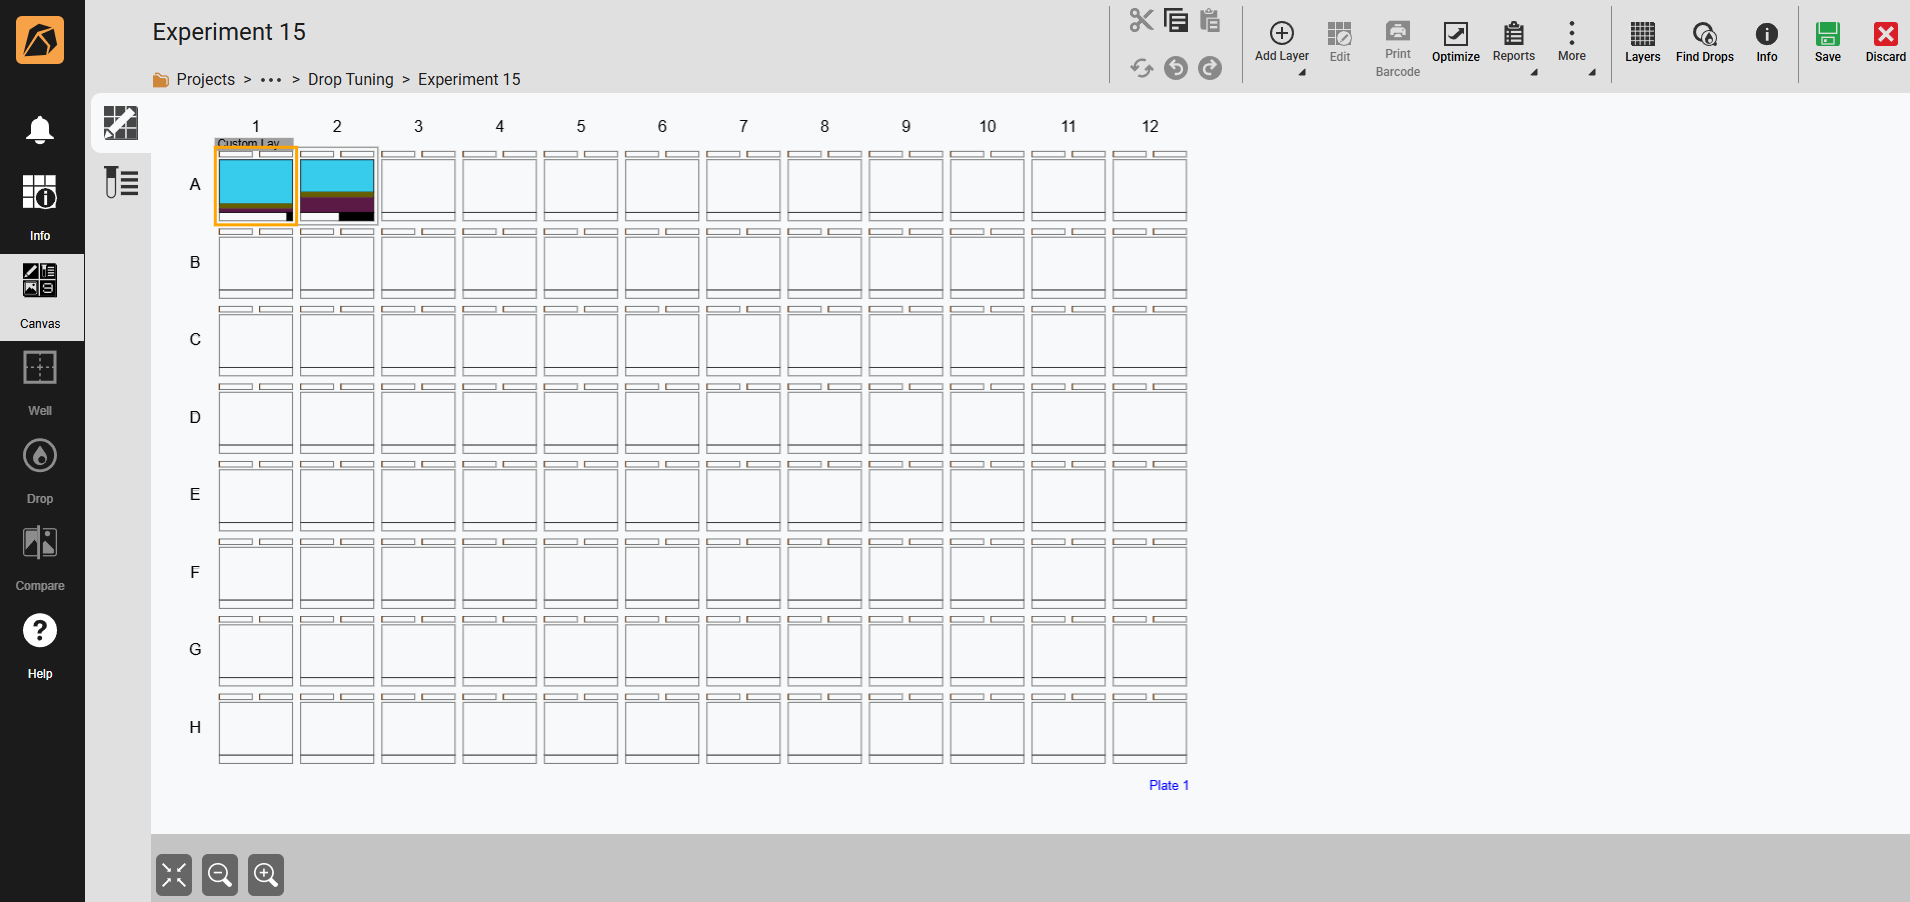Open Info from the top toolbar

(x=1767, y=42)
